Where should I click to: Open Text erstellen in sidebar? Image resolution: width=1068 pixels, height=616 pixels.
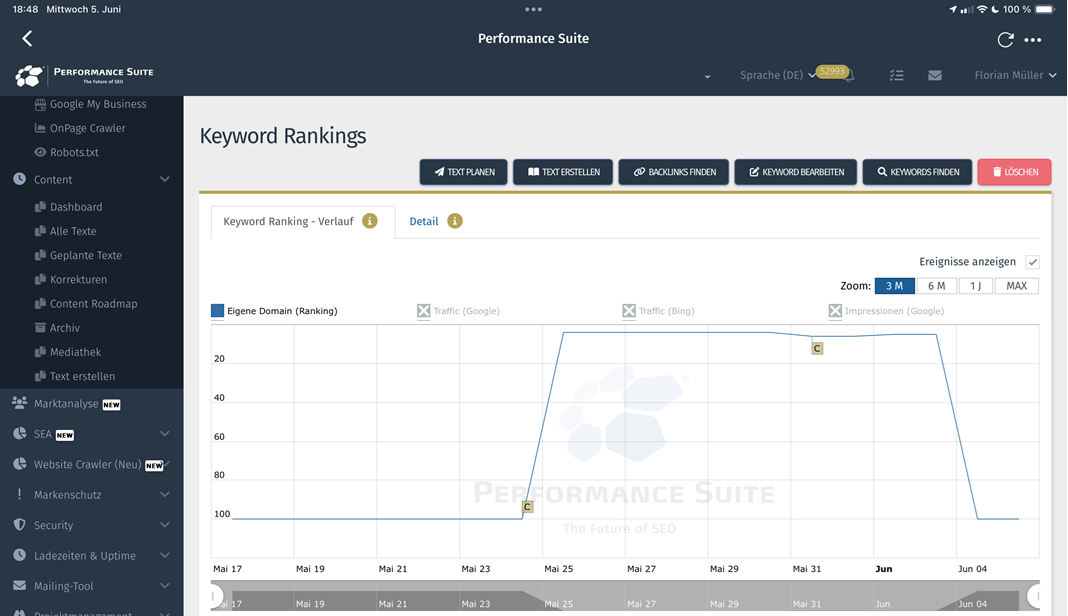point(82,376)
